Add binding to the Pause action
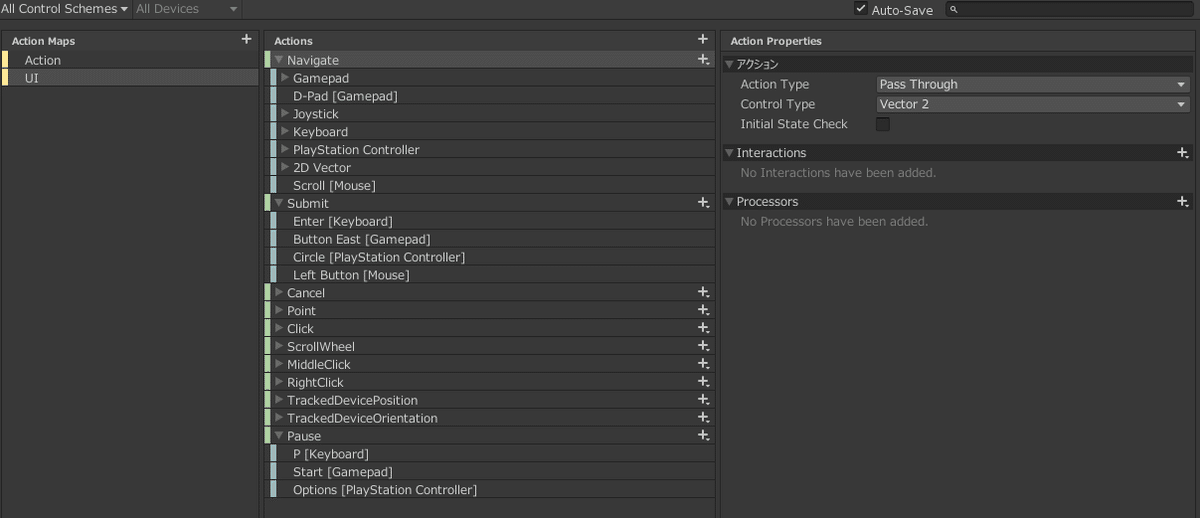The width and height of the screenshot is (1200, 518). [x=703, y=436]
